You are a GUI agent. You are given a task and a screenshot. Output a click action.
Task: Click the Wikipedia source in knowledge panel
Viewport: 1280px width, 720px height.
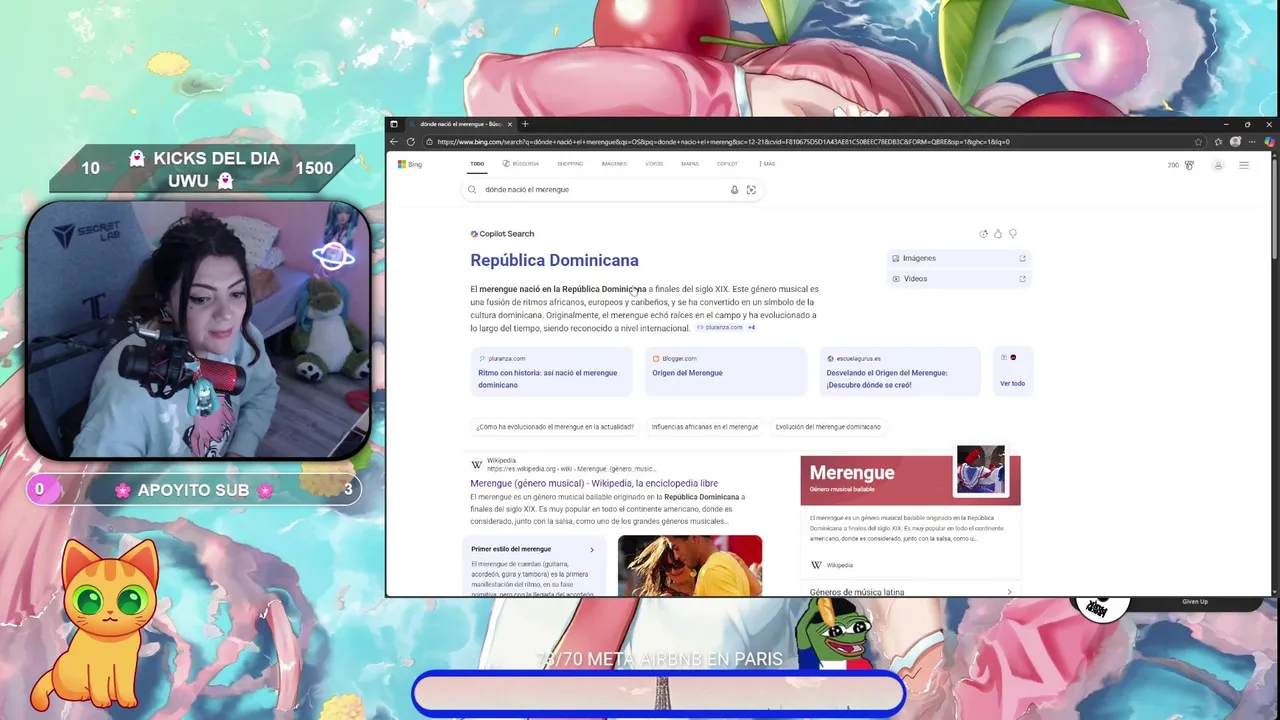(832, 566)
